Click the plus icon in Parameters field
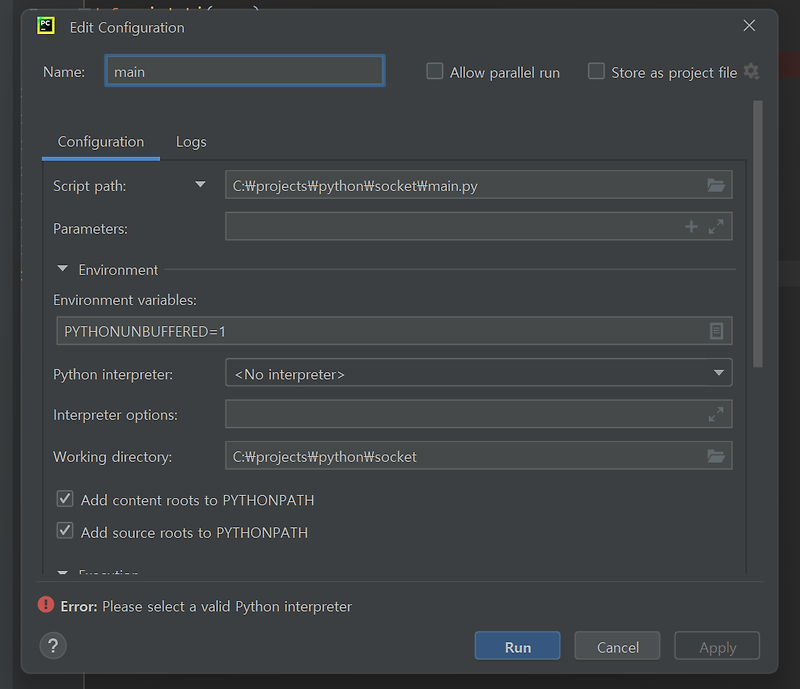 691,227
